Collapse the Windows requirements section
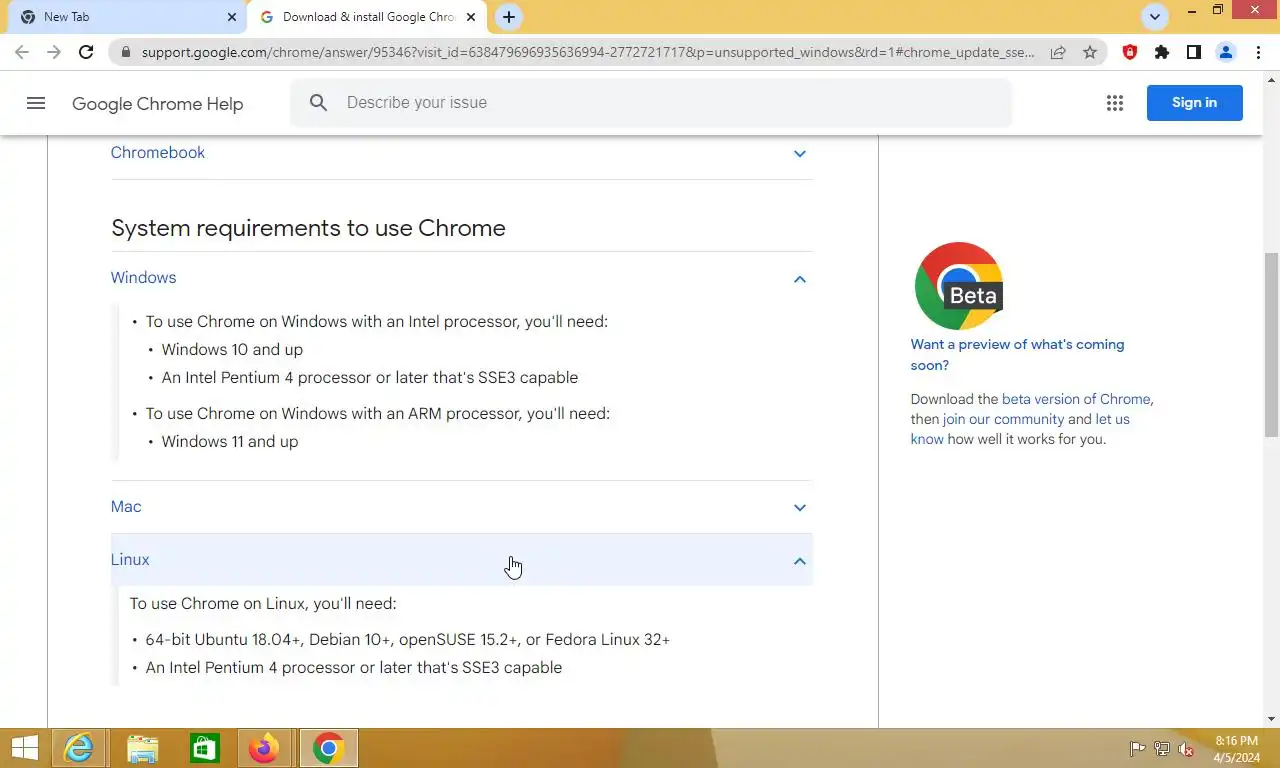 point(461,278)
